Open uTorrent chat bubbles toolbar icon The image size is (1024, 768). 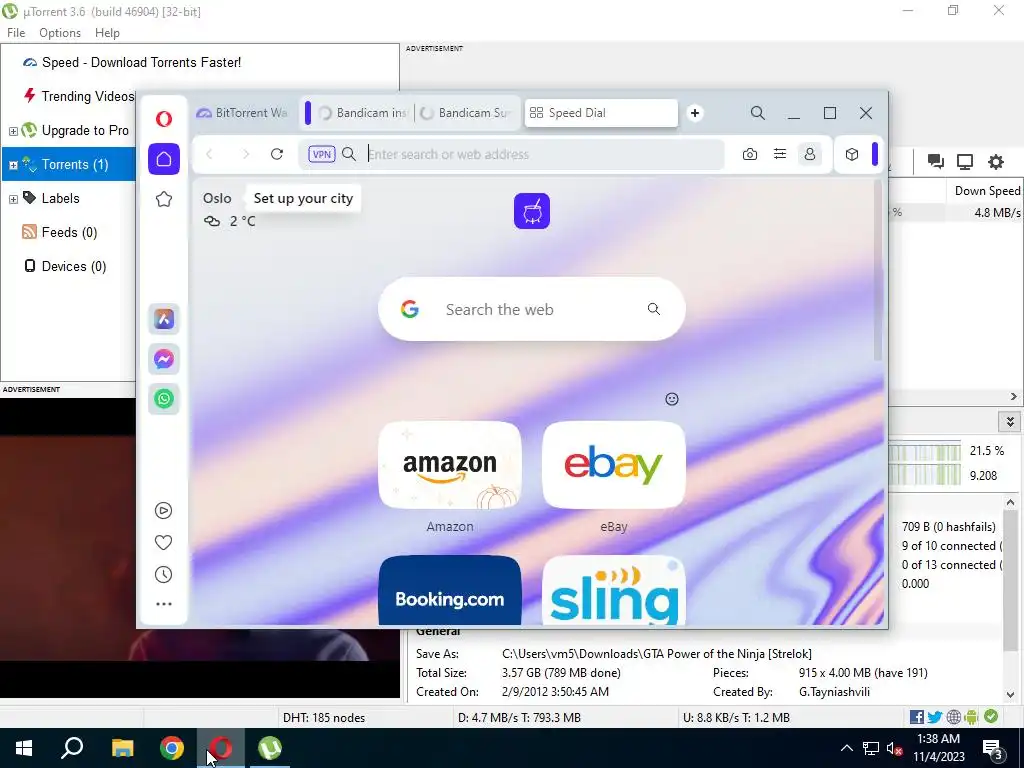[x=935, y=161]
